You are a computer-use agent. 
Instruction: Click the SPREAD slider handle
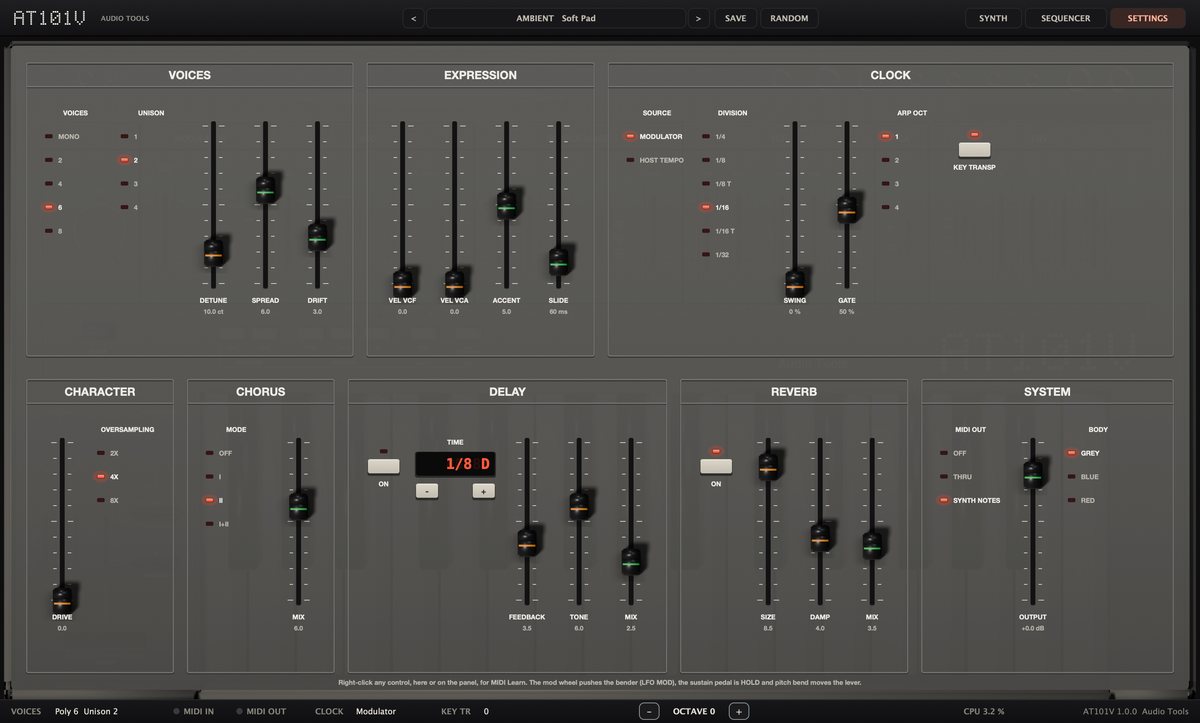pos(265,187)
